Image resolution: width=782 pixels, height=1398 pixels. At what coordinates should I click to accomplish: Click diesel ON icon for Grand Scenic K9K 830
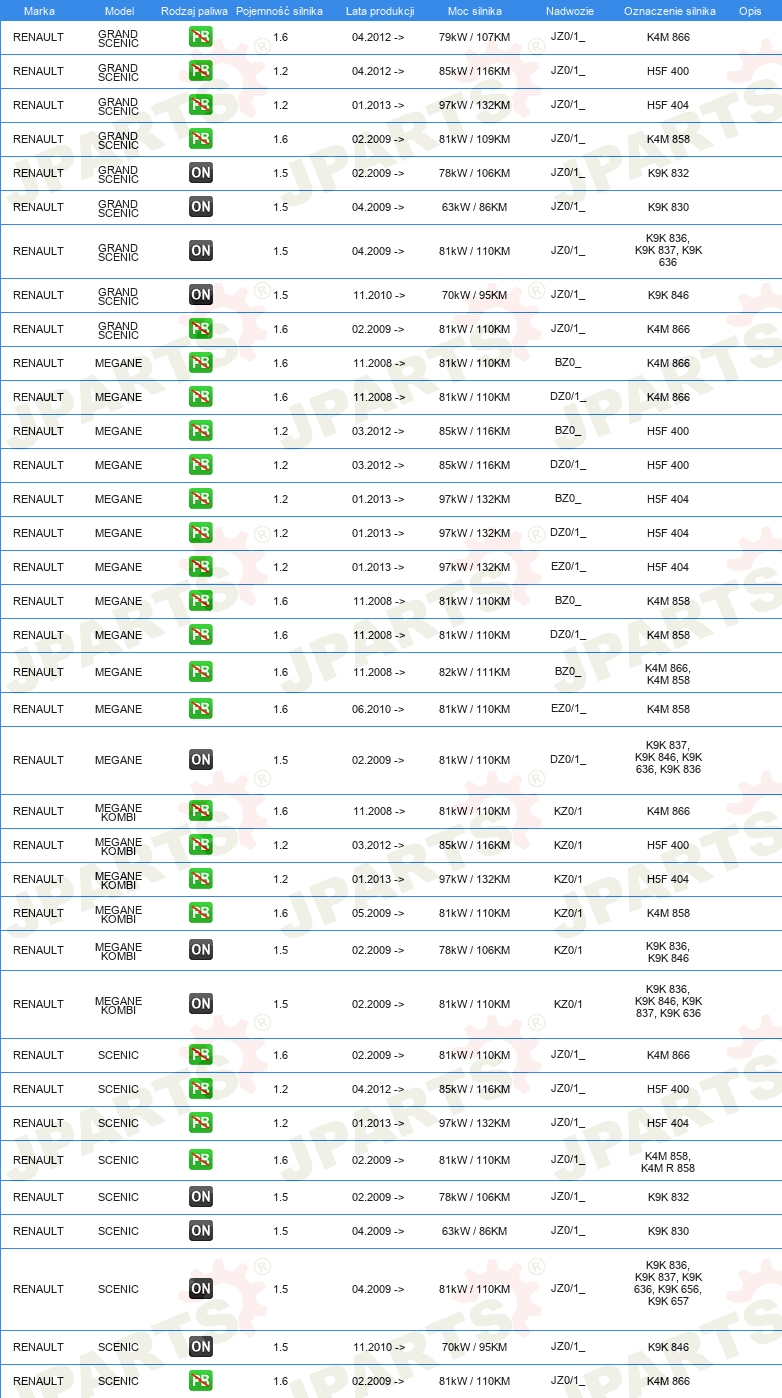pyautogui.click(x=200, y=207)
